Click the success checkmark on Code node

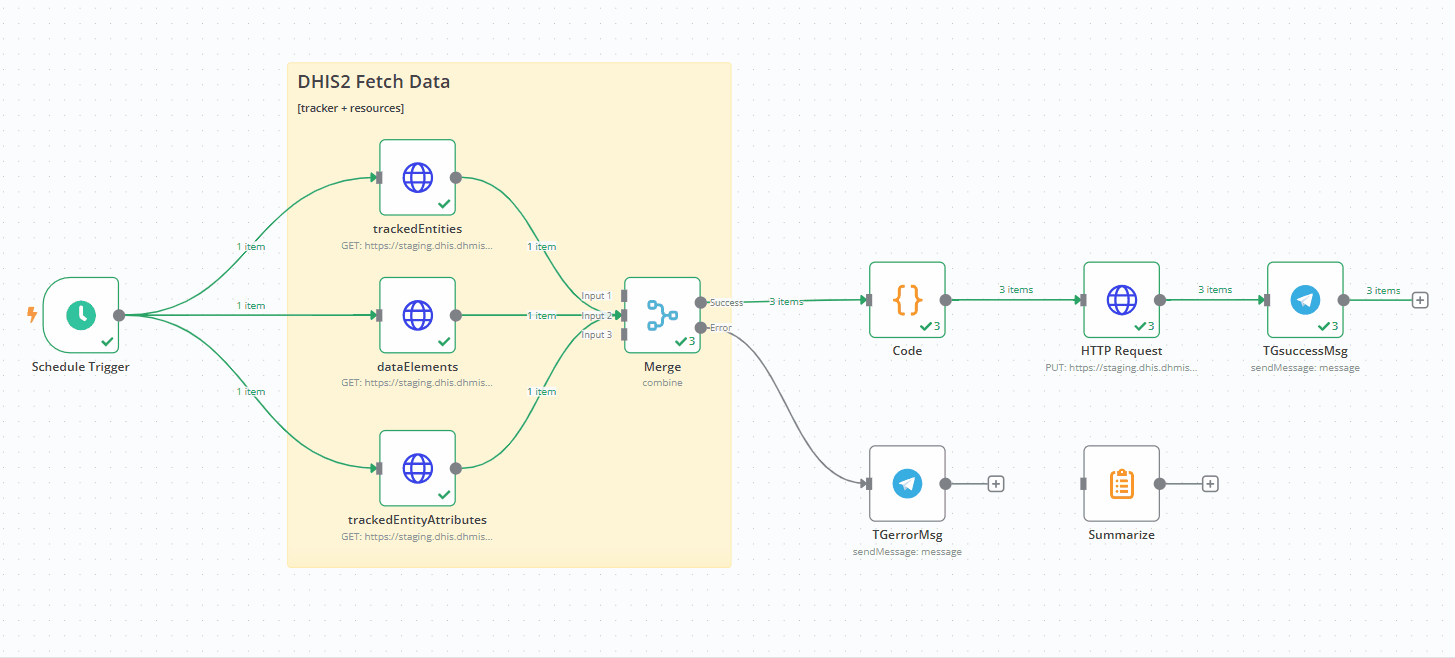click(926, 326)
